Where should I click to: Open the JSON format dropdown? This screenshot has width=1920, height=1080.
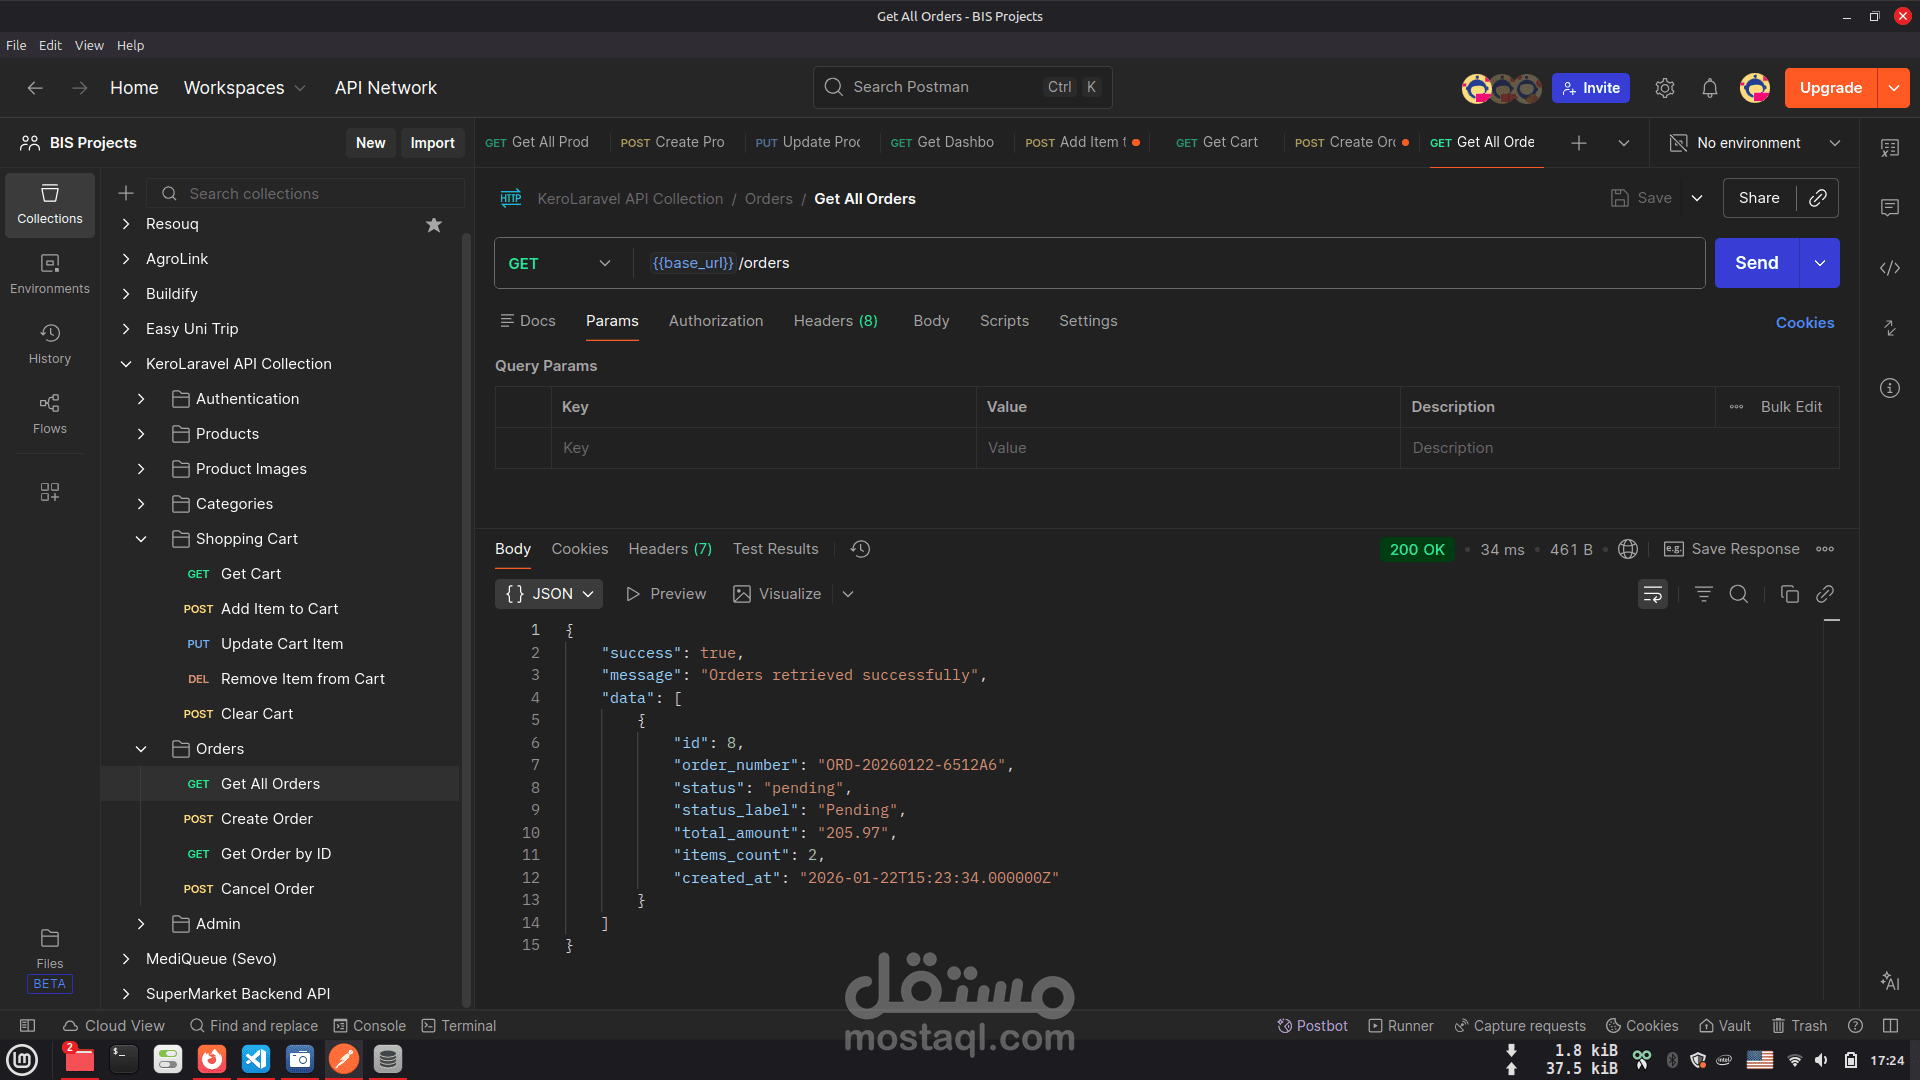549,594
